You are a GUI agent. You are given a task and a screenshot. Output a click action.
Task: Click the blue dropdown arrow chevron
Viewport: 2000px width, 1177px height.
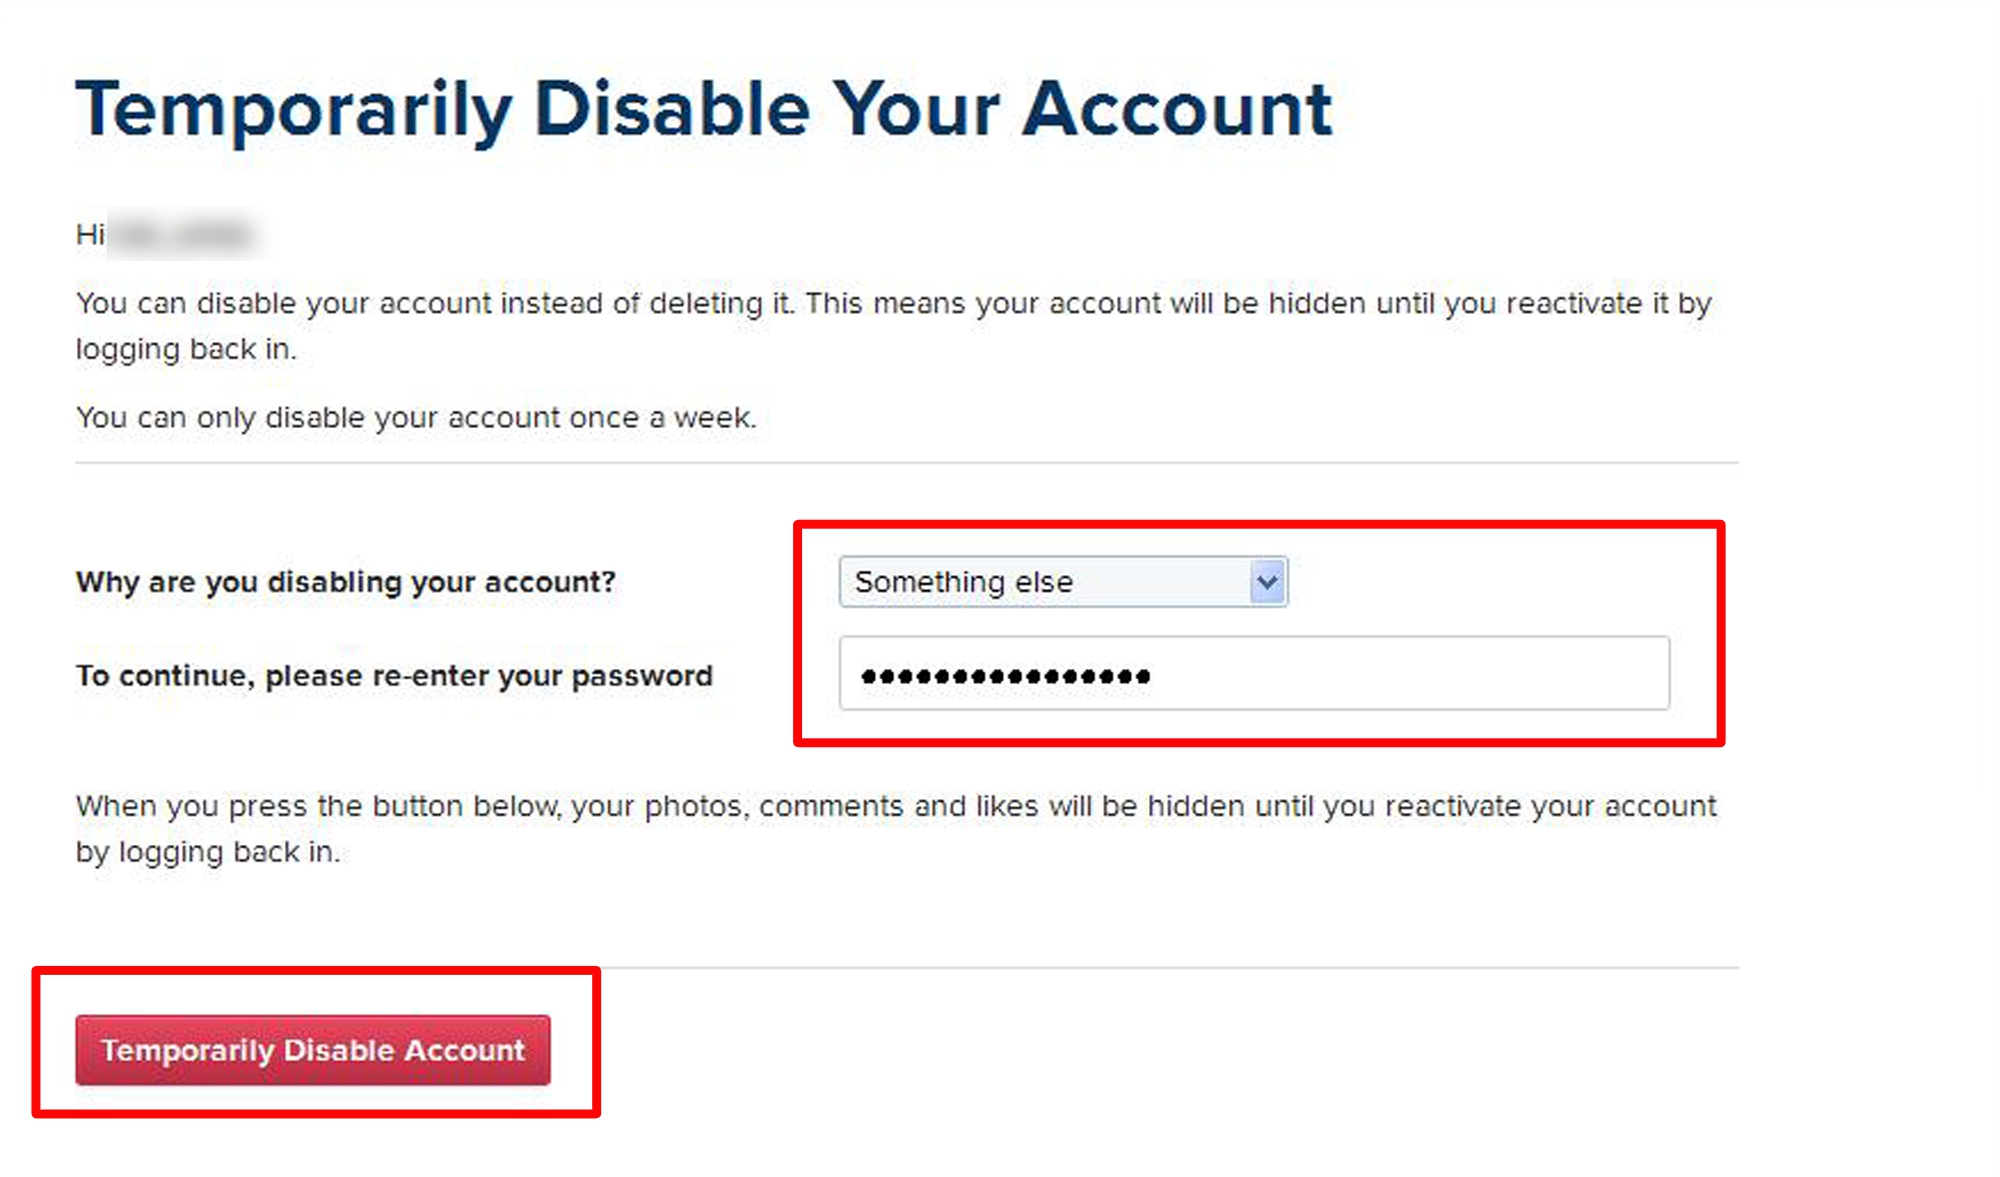tap(1267, 582)
